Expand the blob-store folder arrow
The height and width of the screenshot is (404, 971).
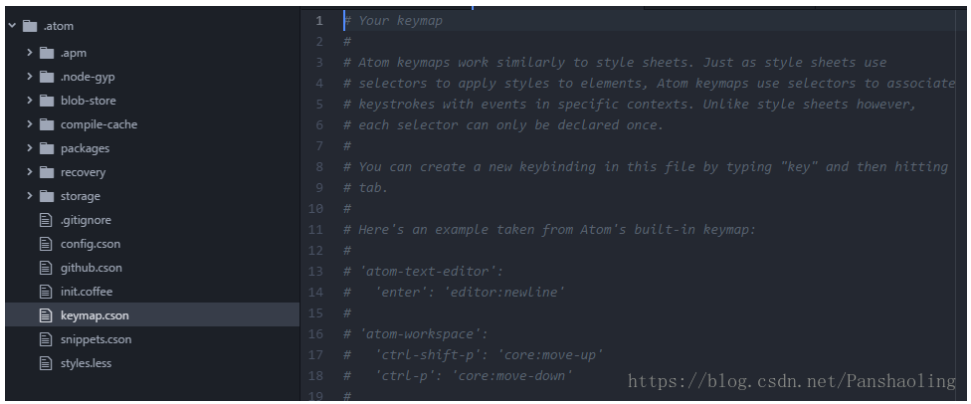click(x=29, y=100)
